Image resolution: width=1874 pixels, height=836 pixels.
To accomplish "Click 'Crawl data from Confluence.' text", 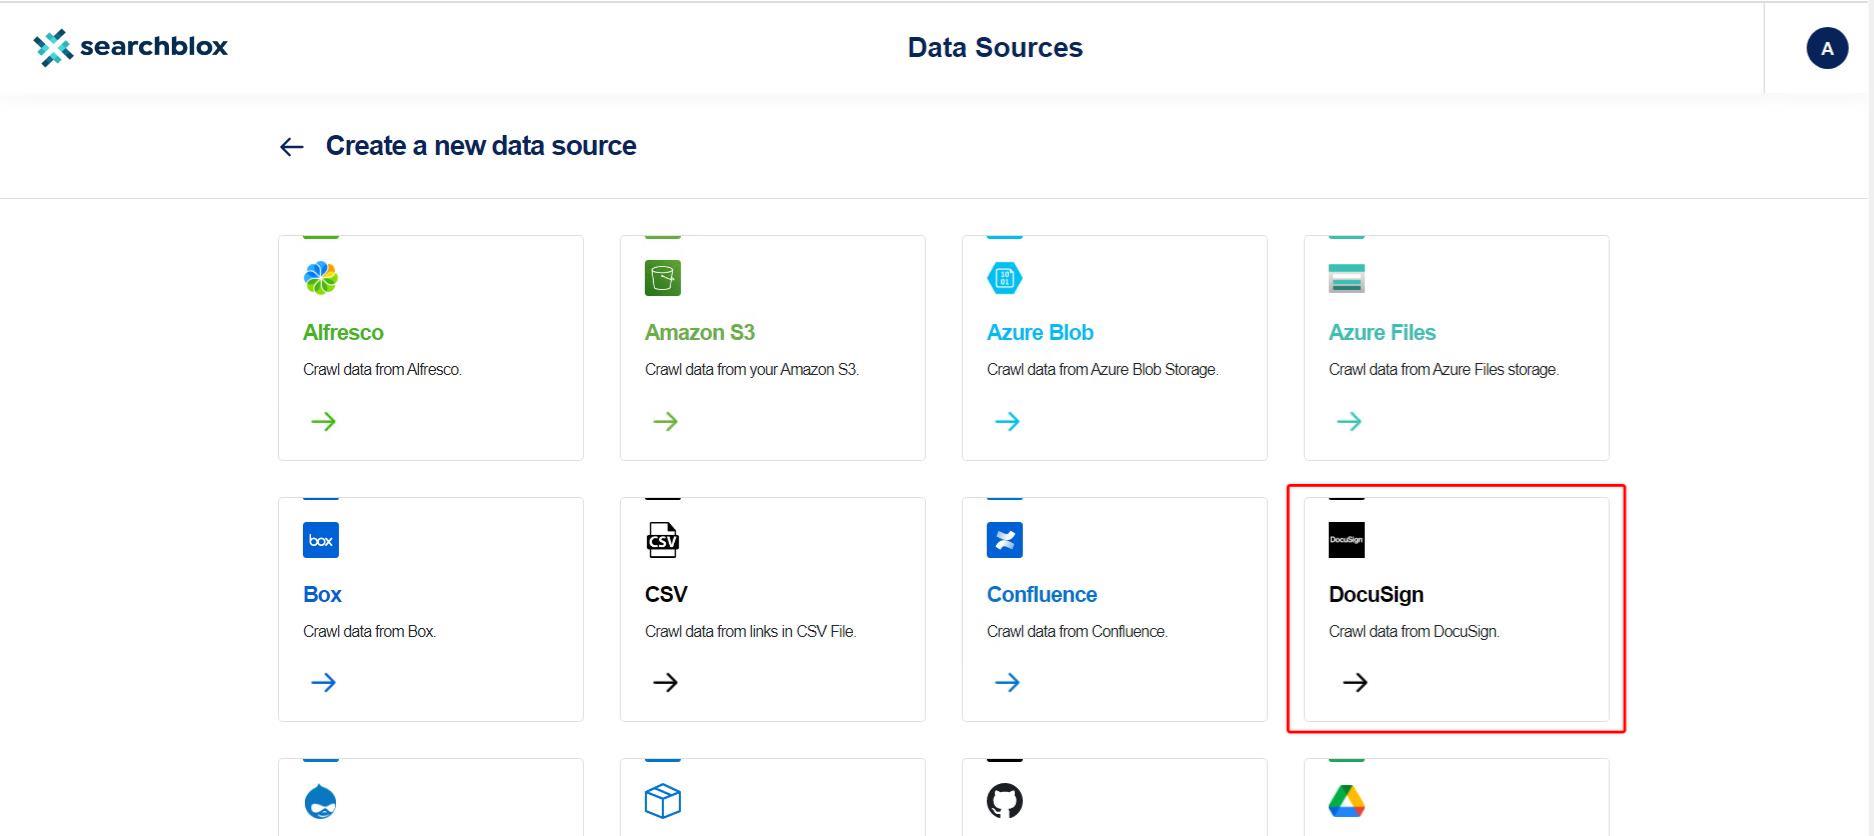I will (1077, 632).
